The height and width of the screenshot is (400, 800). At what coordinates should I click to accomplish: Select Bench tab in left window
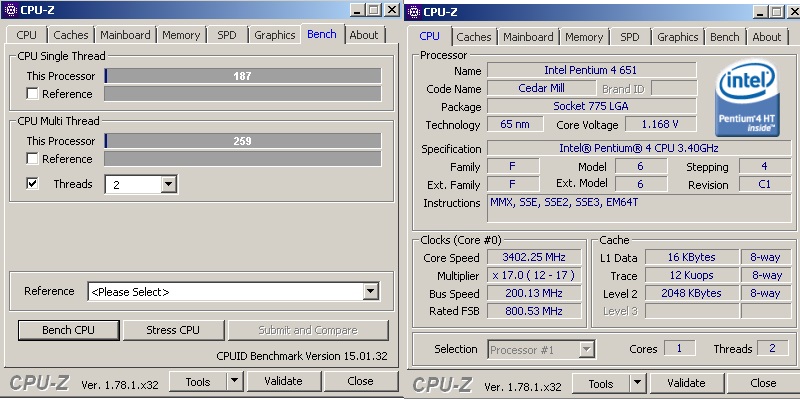[x=322, y=34]
